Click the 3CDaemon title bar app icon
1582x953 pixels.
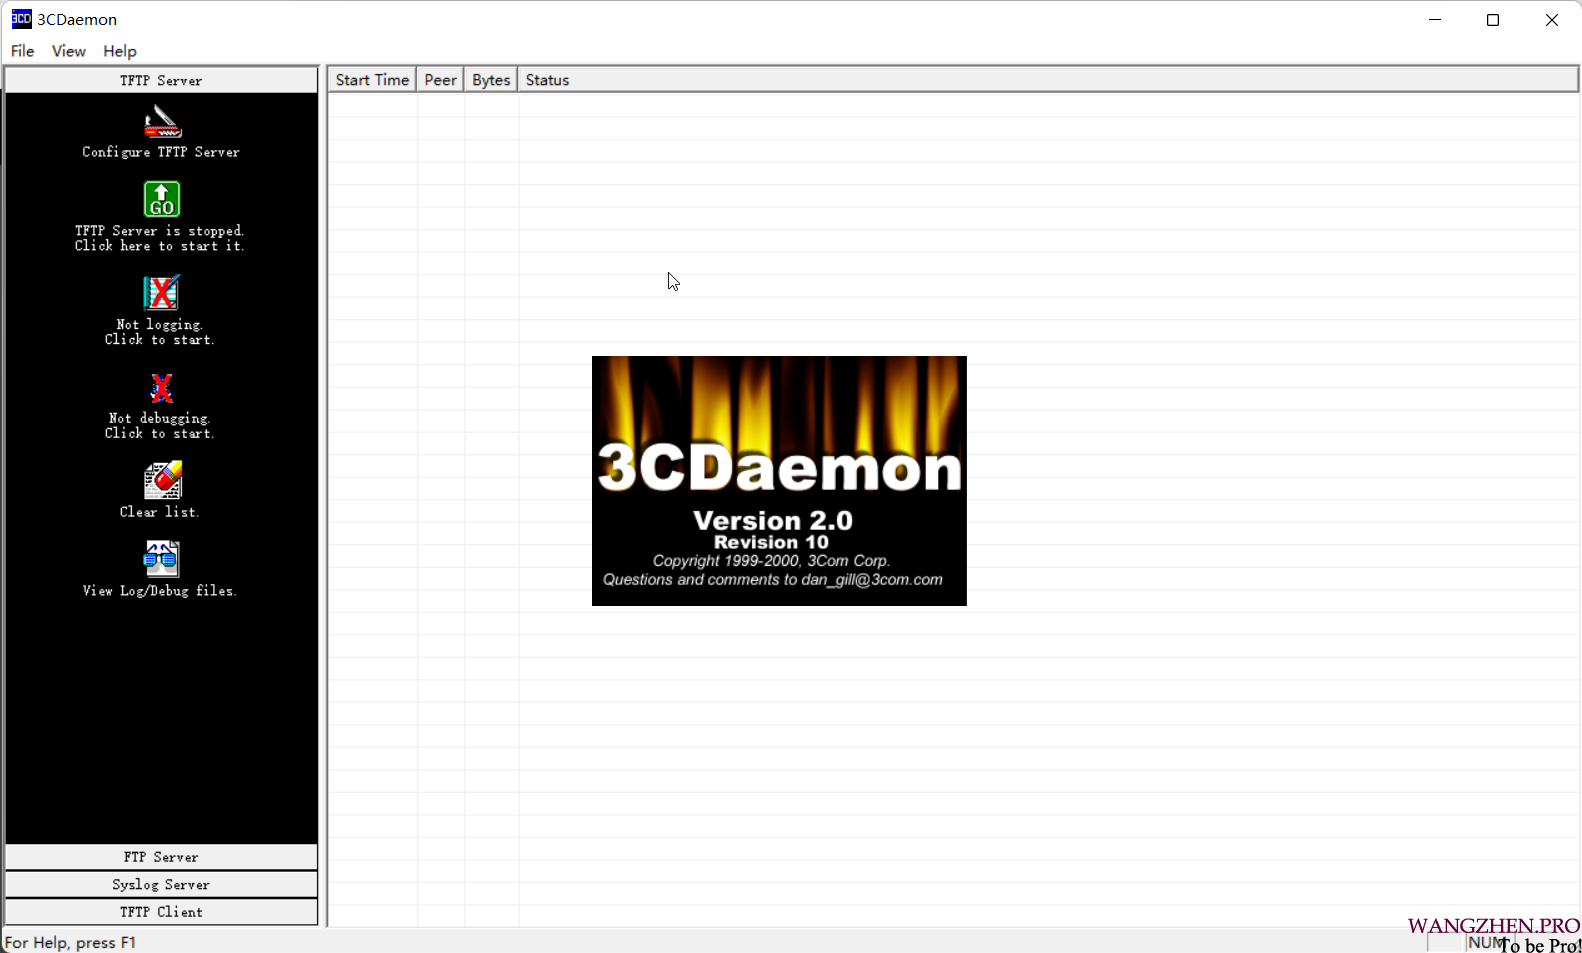click(21, 19)
